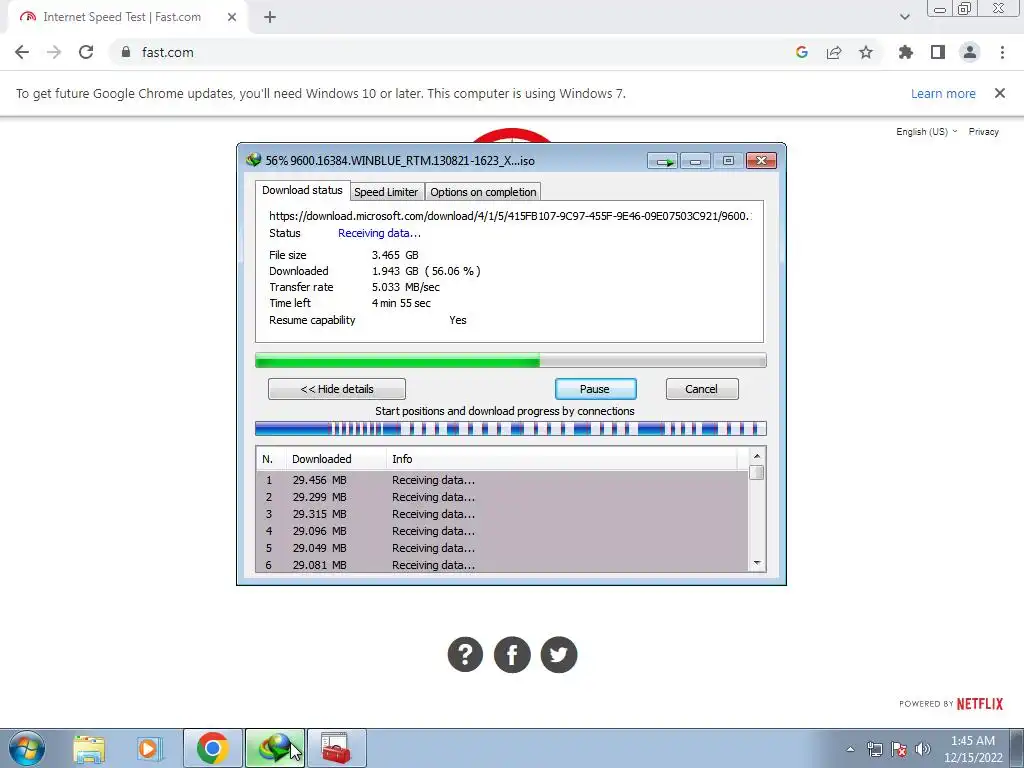Screen dimensions: 1024x768
Task: Click the network tray icon
Action: pos(874,749)
